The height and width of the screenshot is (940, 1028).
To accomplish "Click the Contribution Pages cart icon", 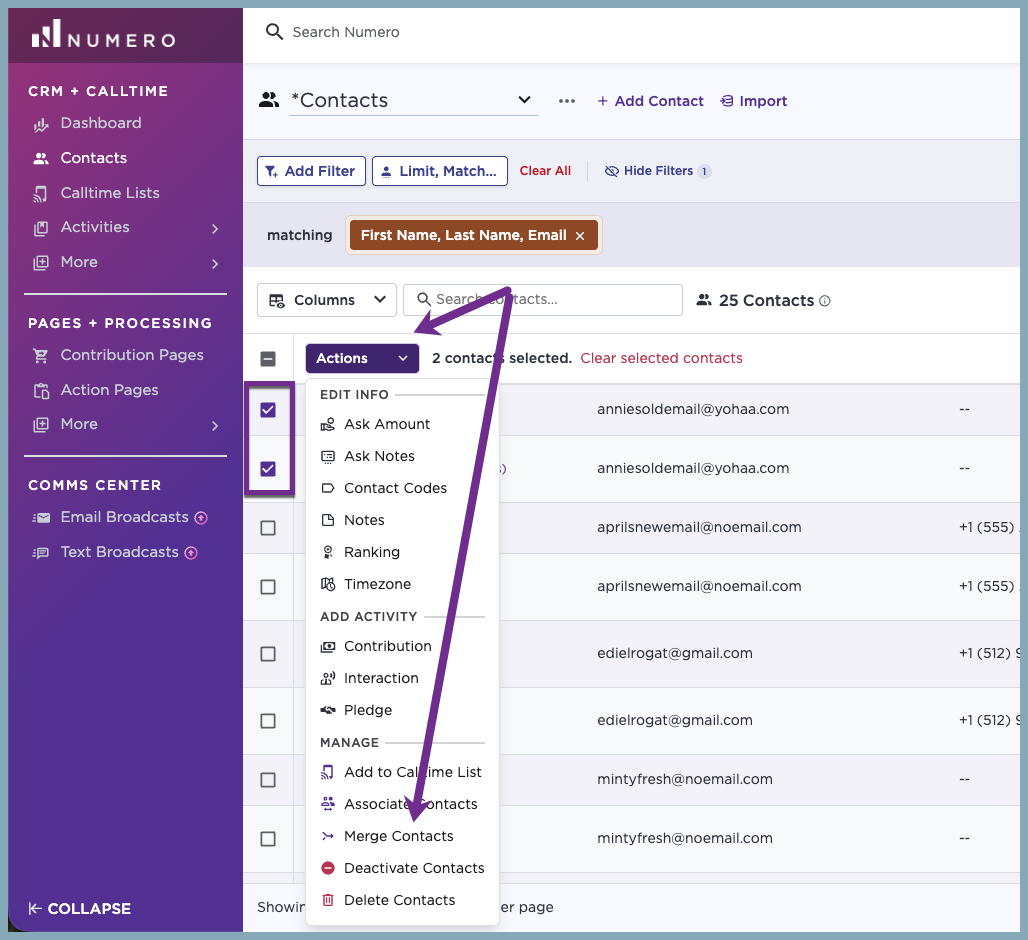I will click(x=41, y=355).
